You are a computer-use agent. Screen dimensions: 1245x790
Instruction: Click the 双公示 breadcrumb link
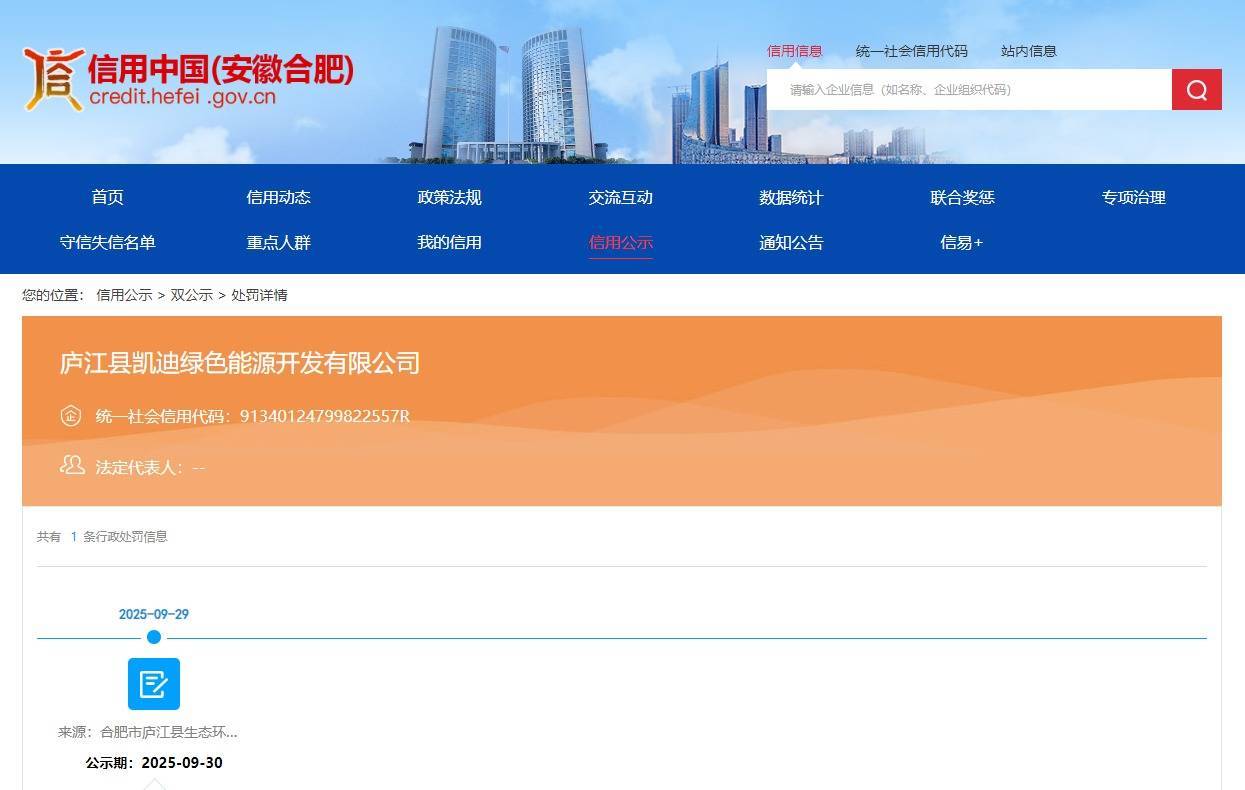(190, 295)
